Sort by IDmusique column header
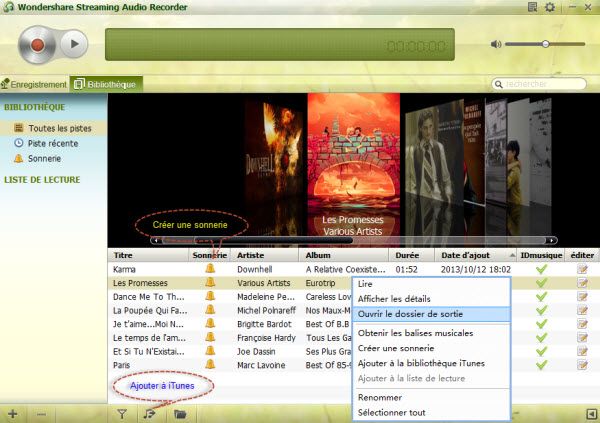Image resolution: width=600 pixels, height=423 pixels. point(541,255)
